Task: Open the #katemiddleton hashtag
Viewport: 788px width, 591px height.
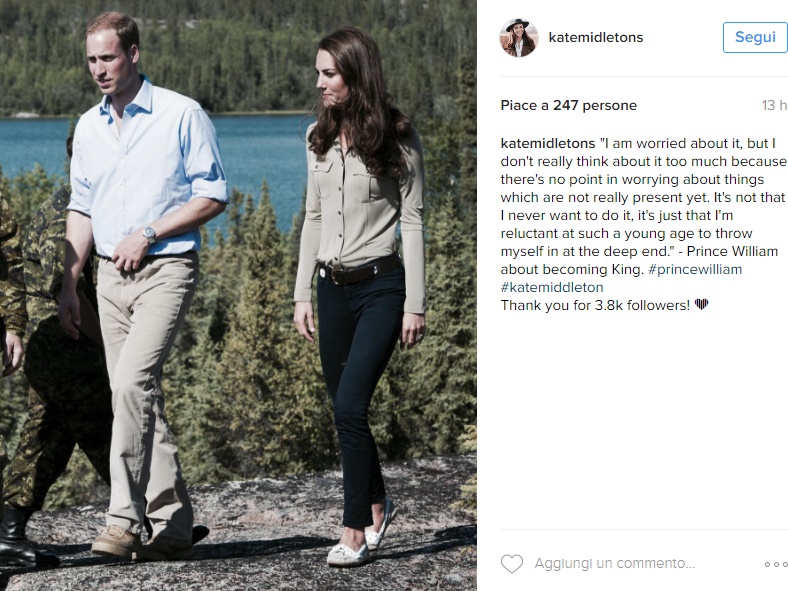Action: 552,287
